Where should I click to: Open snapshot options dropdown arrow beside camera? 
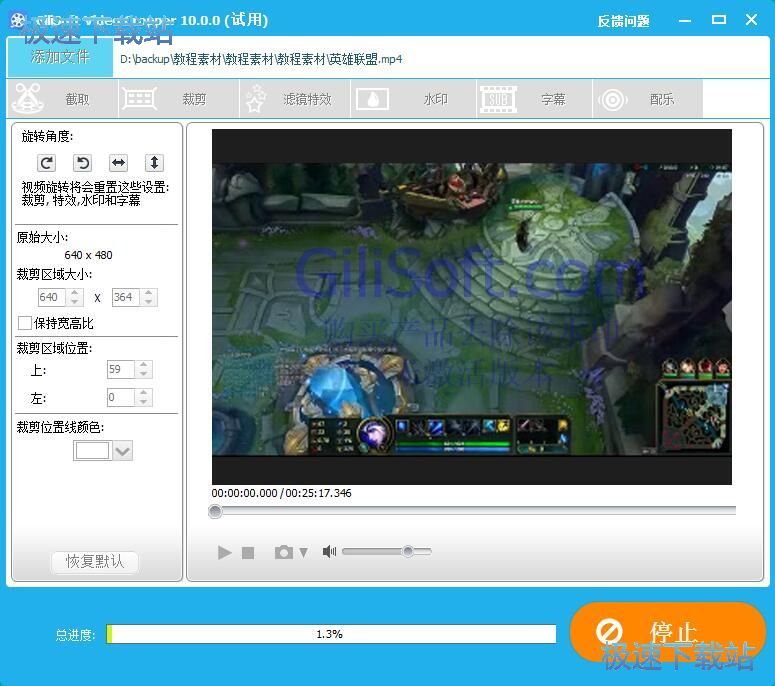point(303,552)
